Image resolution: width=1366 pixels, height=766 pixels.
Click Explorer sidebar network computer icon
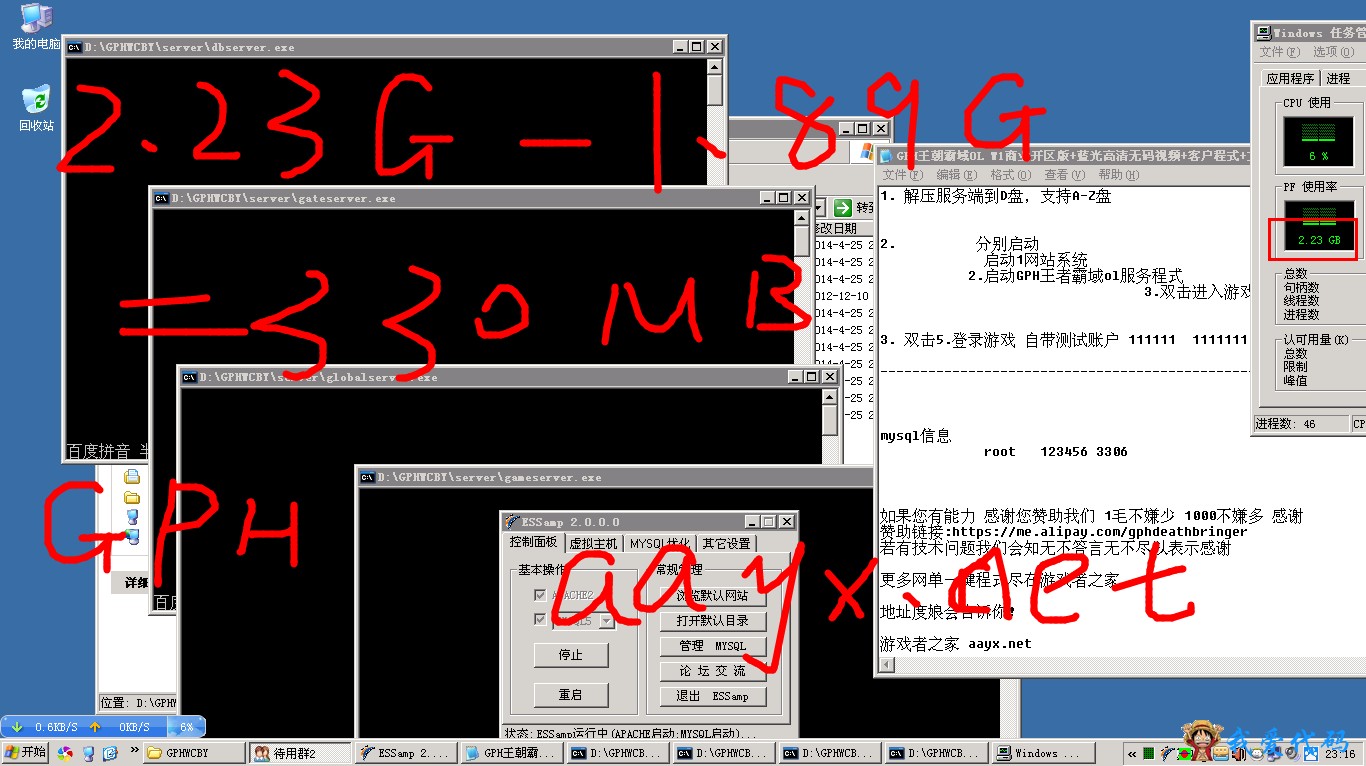(131, 538)
